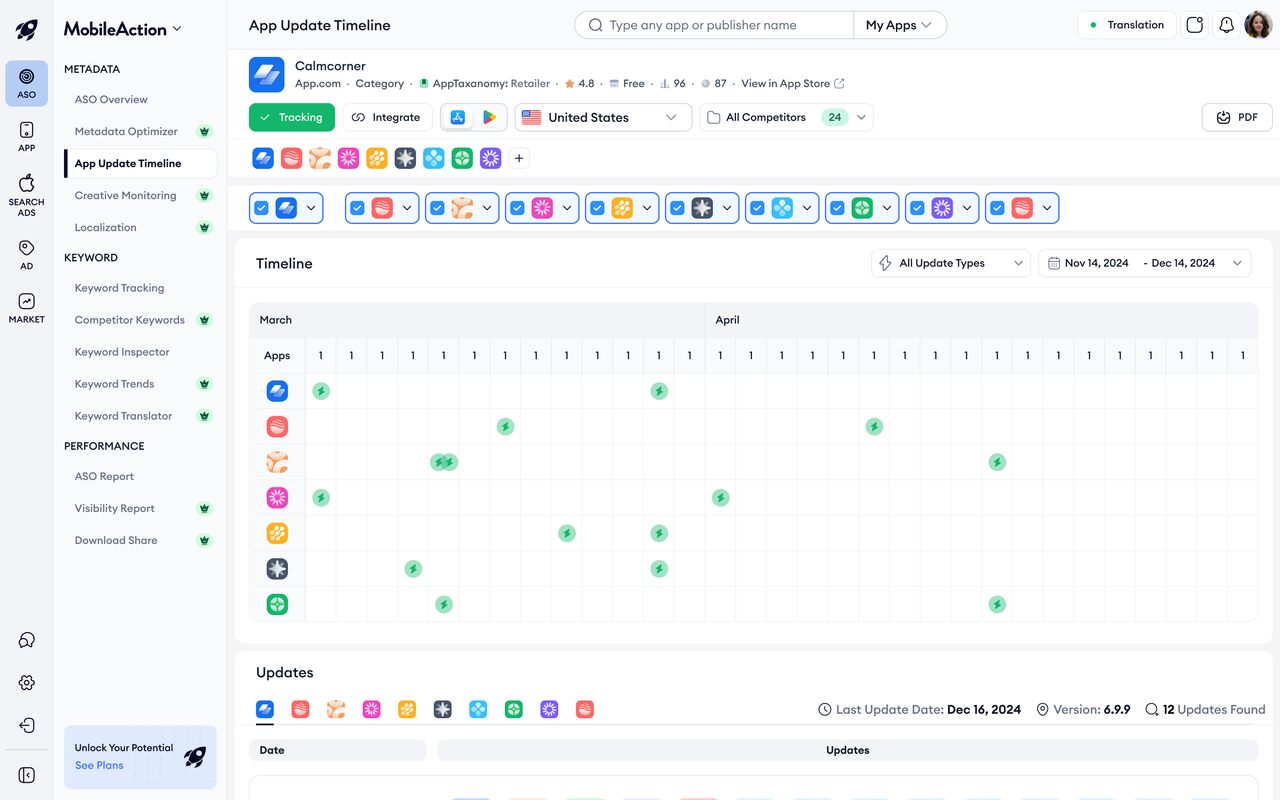
Task: Click the pink app icon in competitor row
Action: click(x=348, y=158)
